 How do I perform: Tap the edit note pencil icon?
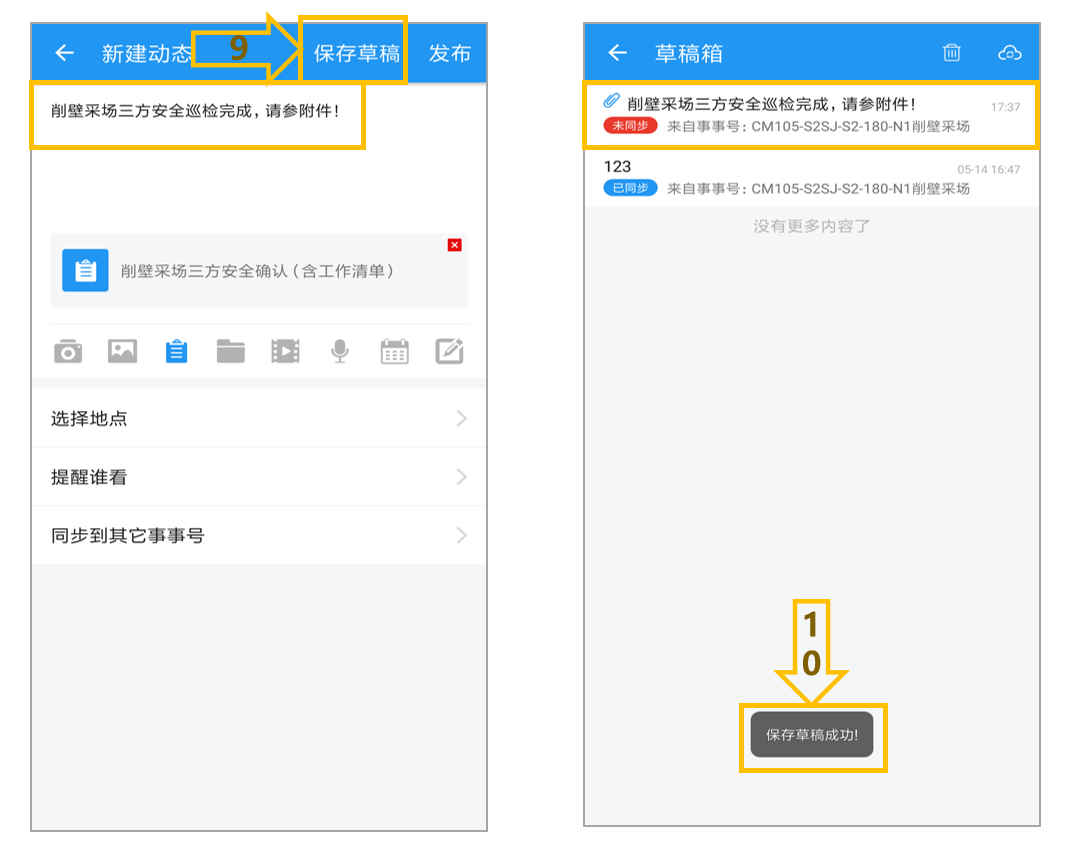(x=449, y=351)
